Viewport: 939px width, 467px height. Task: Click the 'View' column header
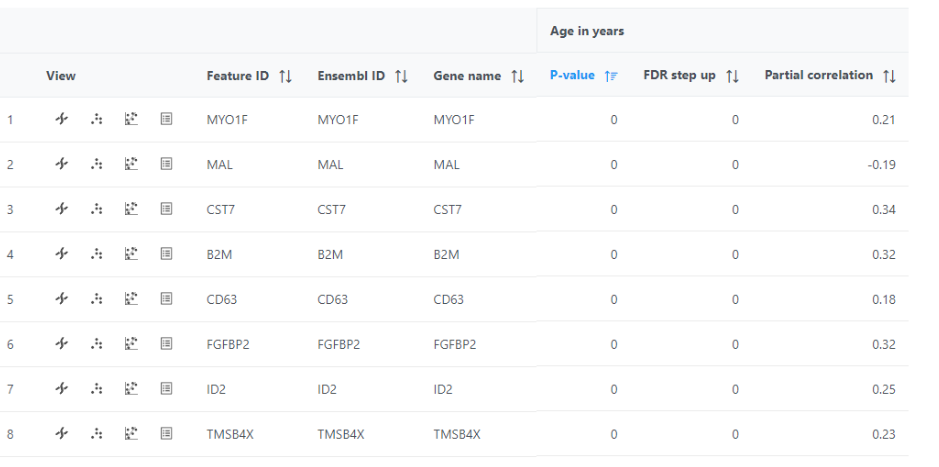click(x=61, y=76)
